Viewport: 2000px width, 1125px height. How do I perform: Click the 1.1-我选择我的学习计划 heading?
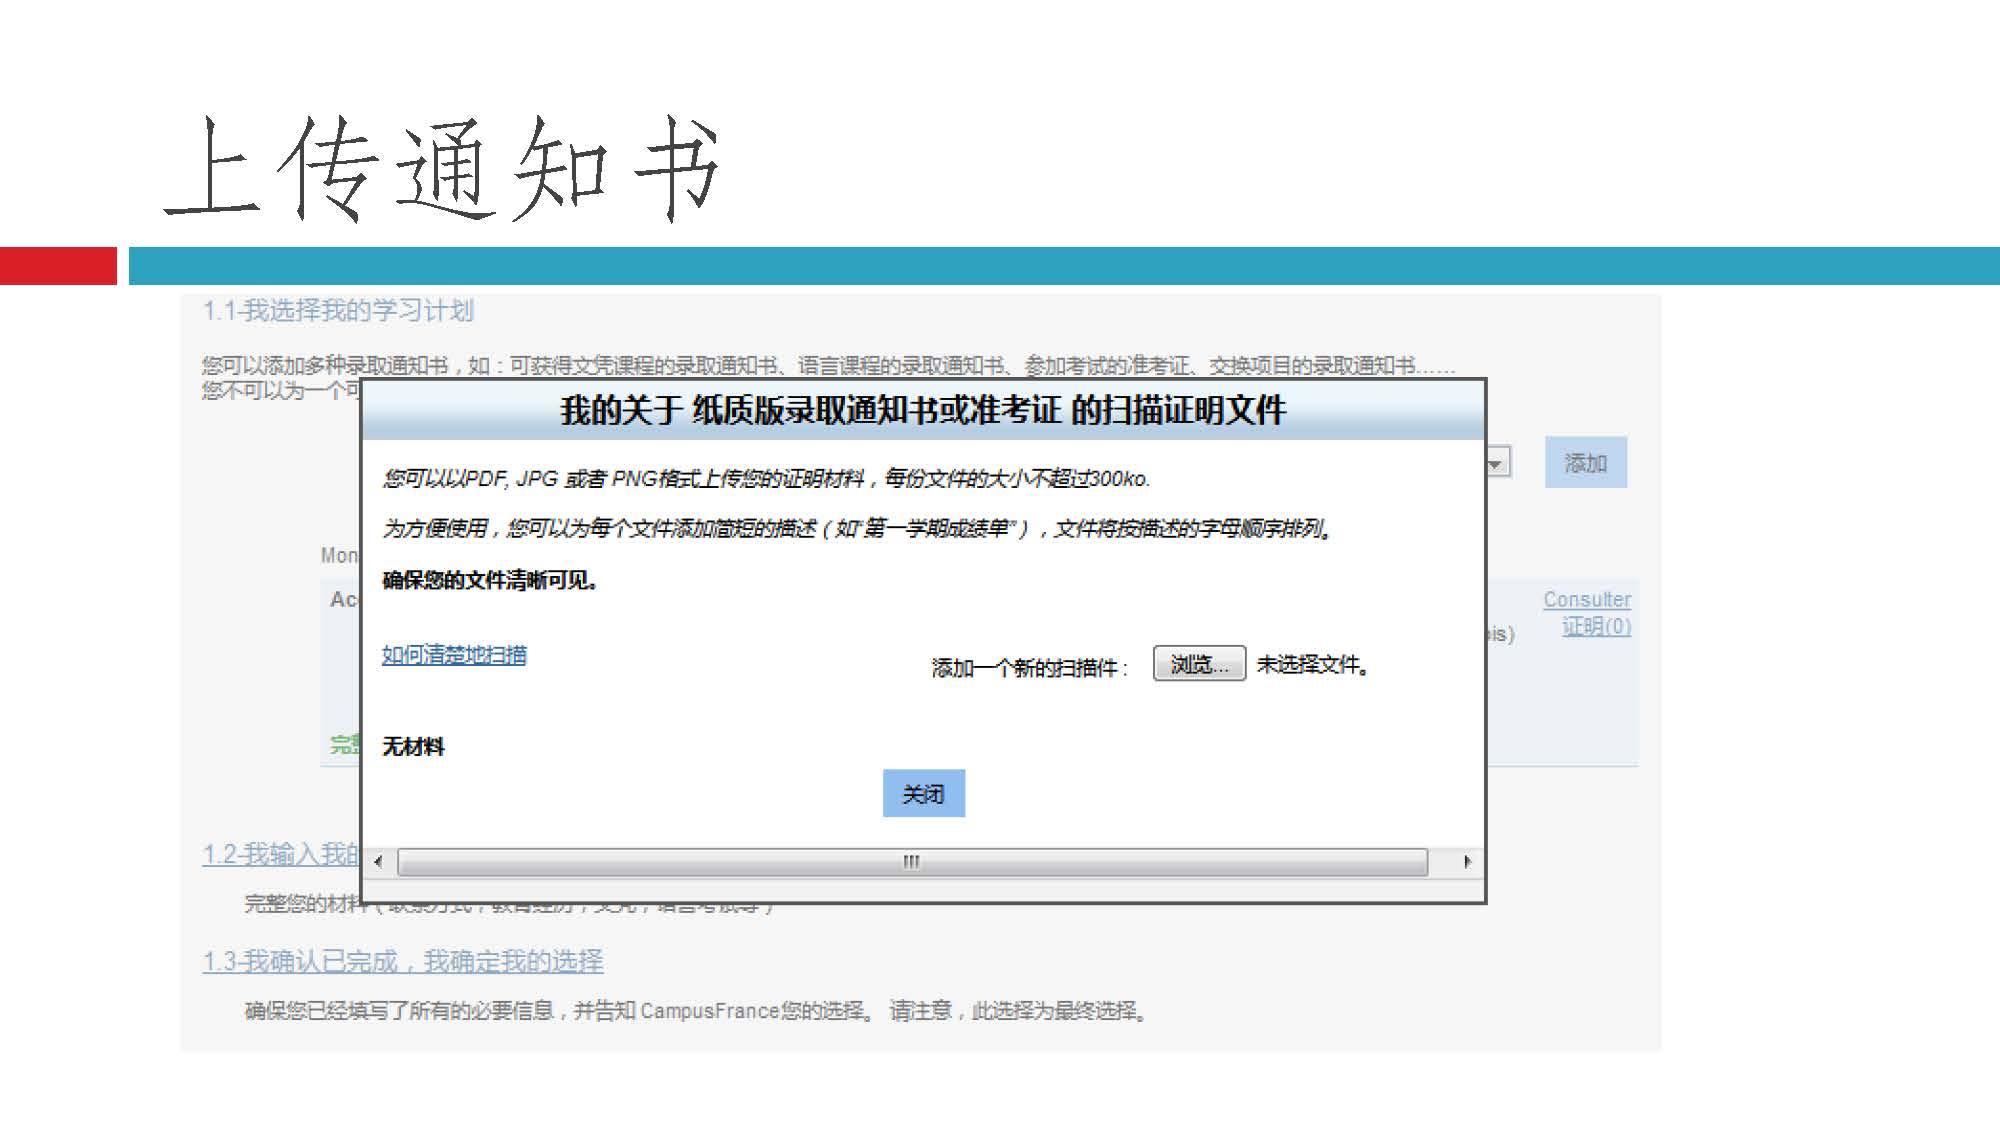338,311
